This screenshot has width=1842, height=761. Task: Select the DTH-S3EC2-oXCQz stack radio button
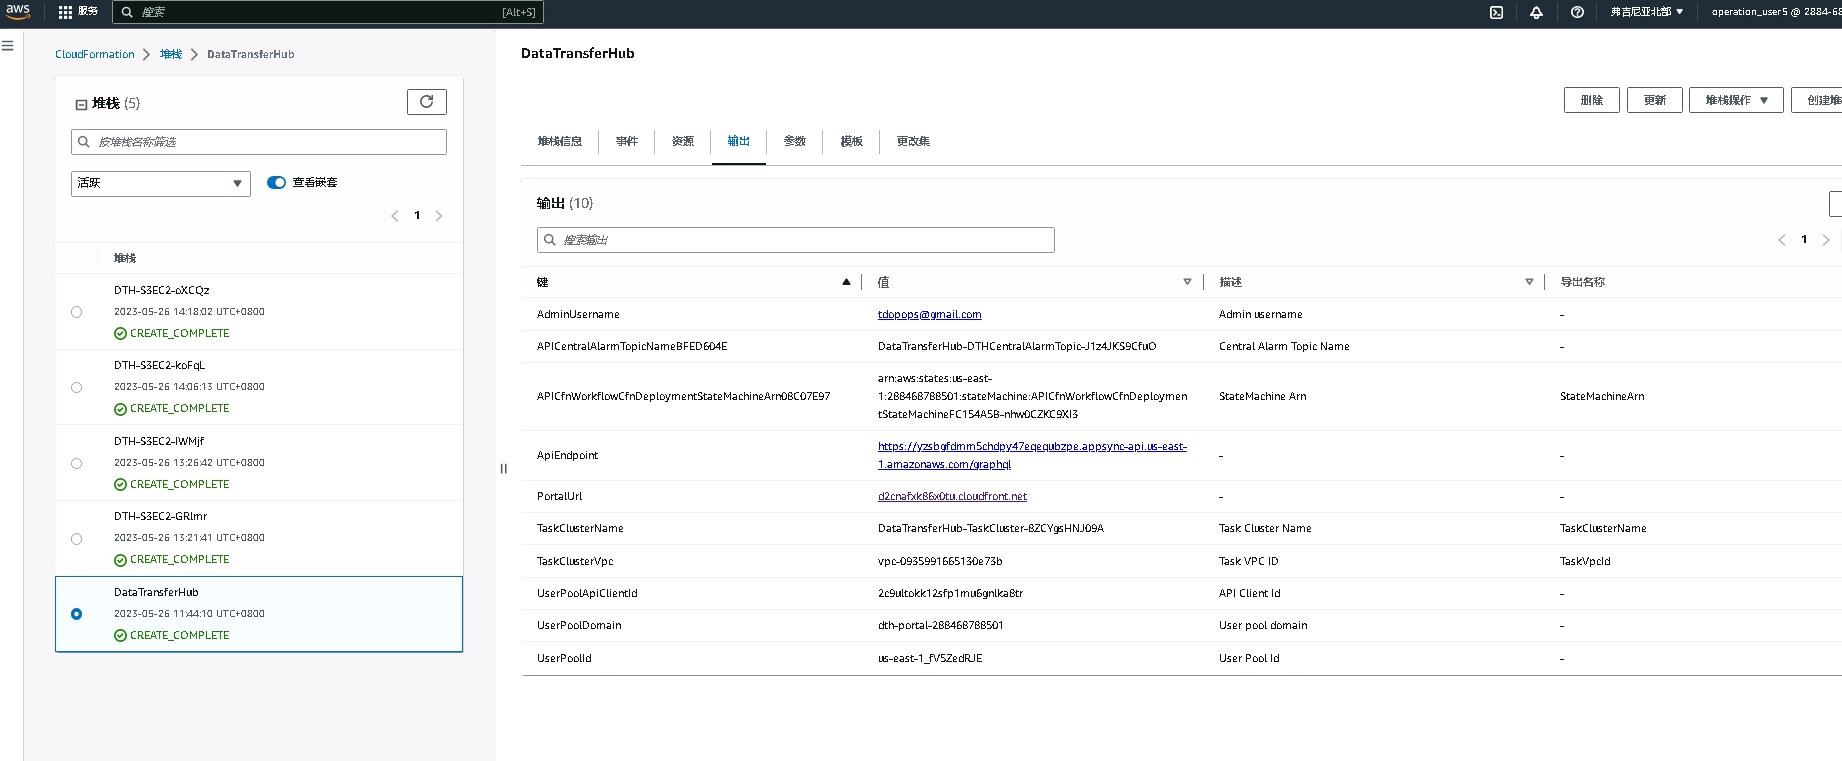[x=77, y=312]
